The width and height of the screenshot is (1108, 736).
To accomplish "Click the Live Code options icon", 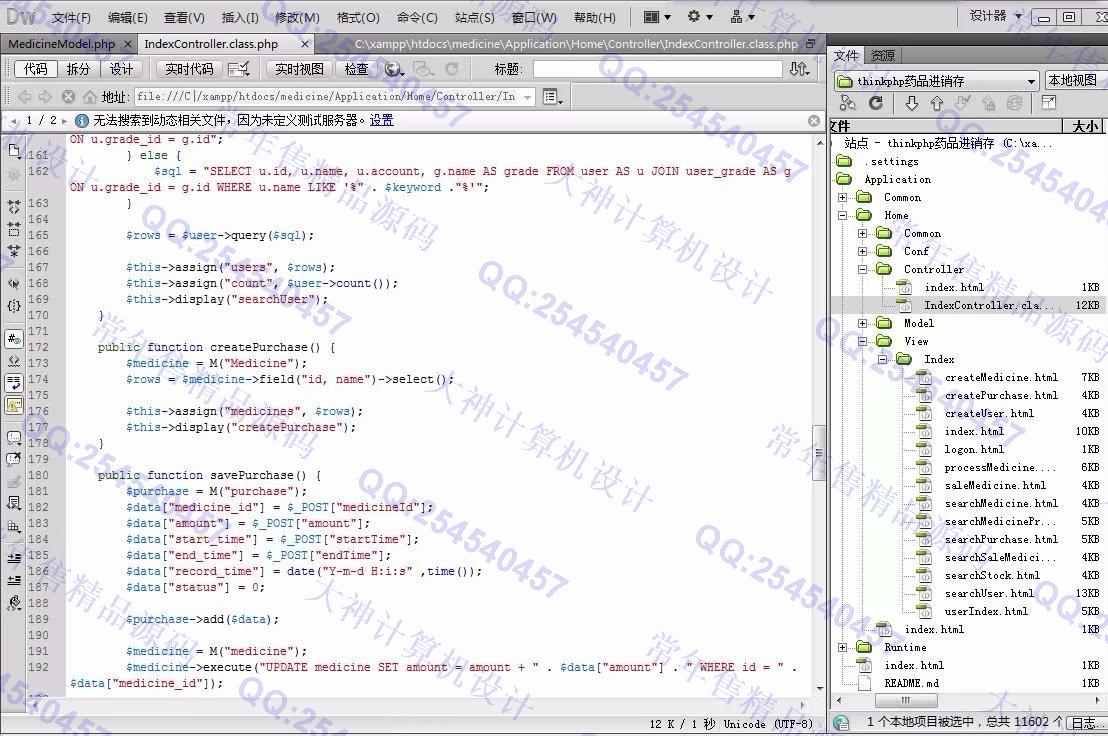I will 239,69.
